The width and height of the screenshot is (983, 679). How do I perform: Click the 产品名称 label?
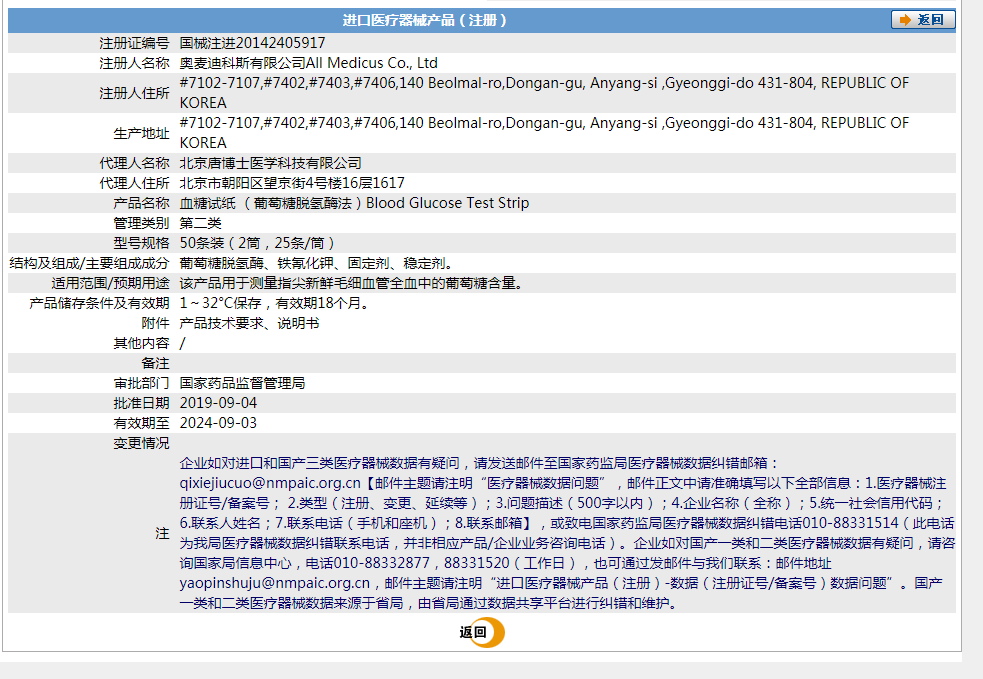[x=141, y=203]
